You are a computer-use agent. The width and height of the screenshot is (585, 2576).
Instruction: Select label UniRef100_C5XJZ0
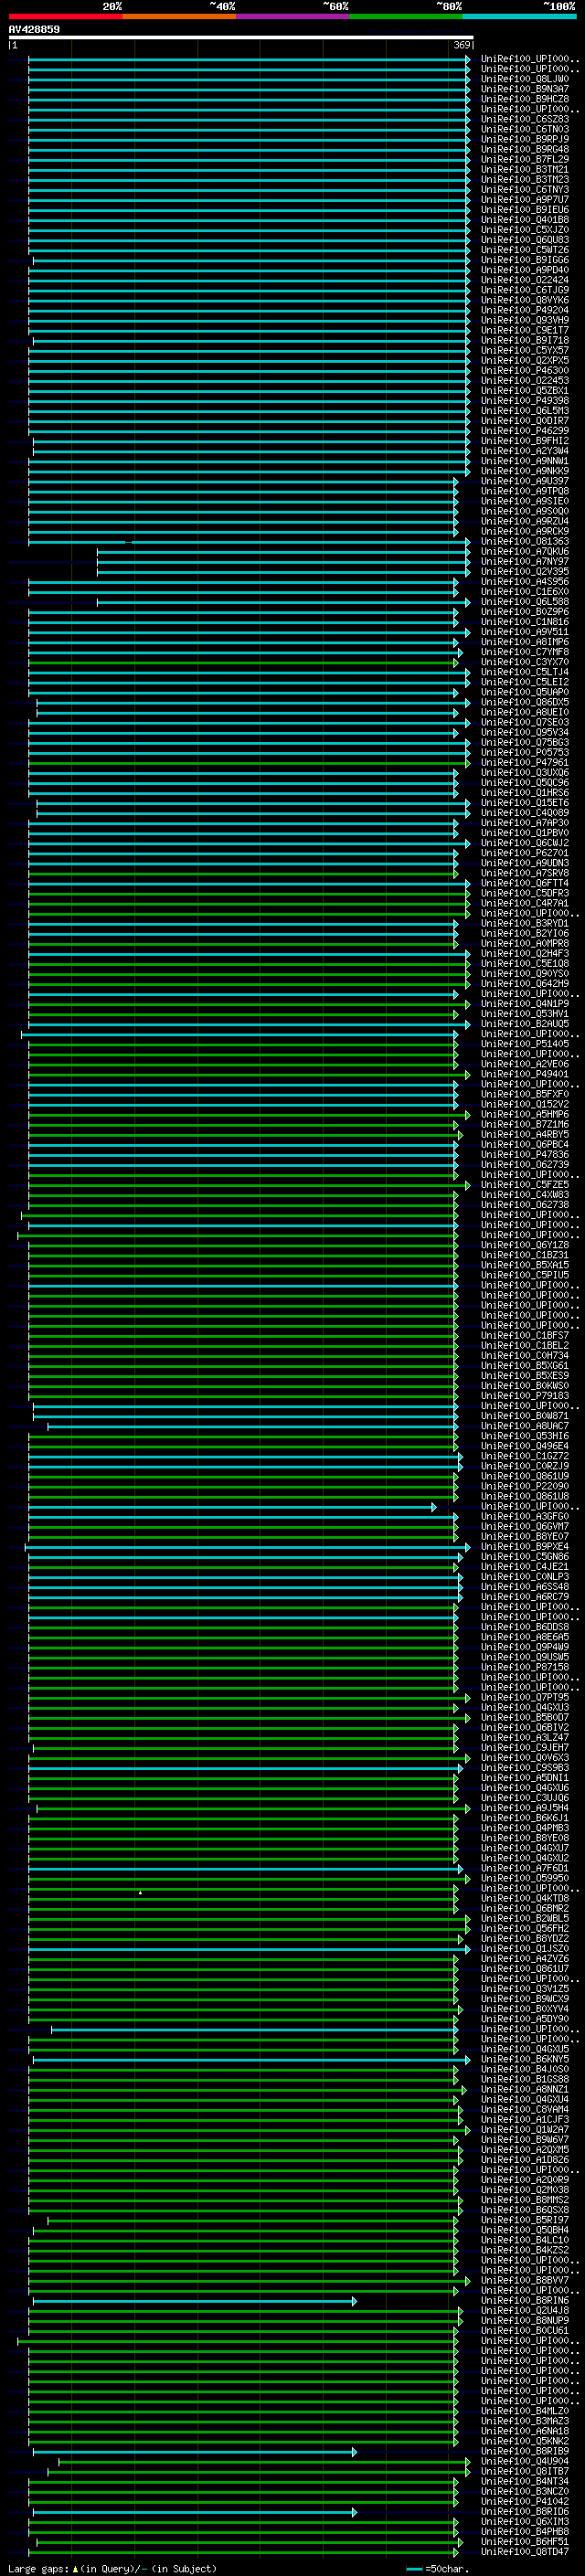(525, 230)
